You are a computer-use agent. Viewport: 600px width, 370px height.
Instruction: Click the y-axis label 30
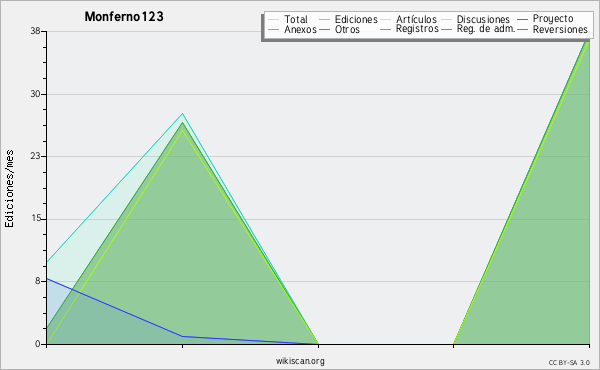point(36,94)
